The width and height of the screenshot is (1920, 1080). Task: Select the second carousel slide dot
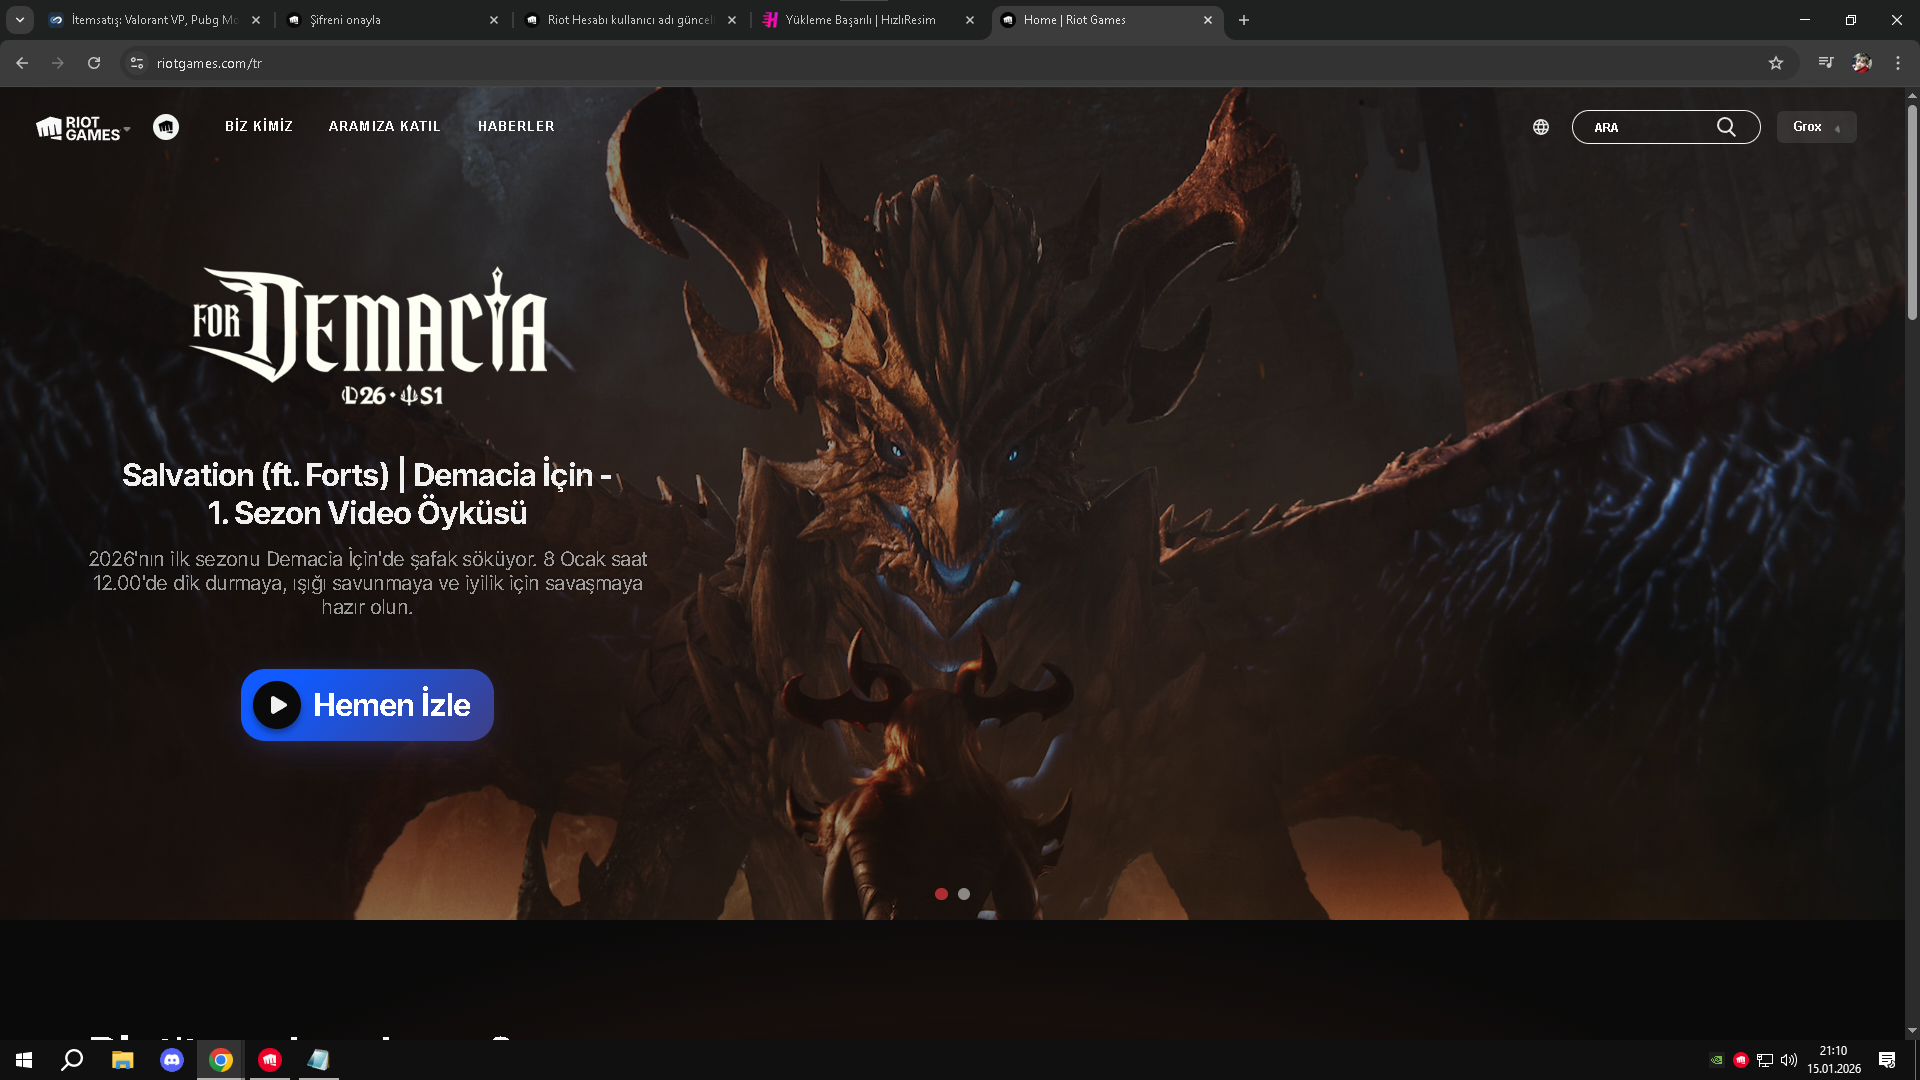[x=964, y=894]
